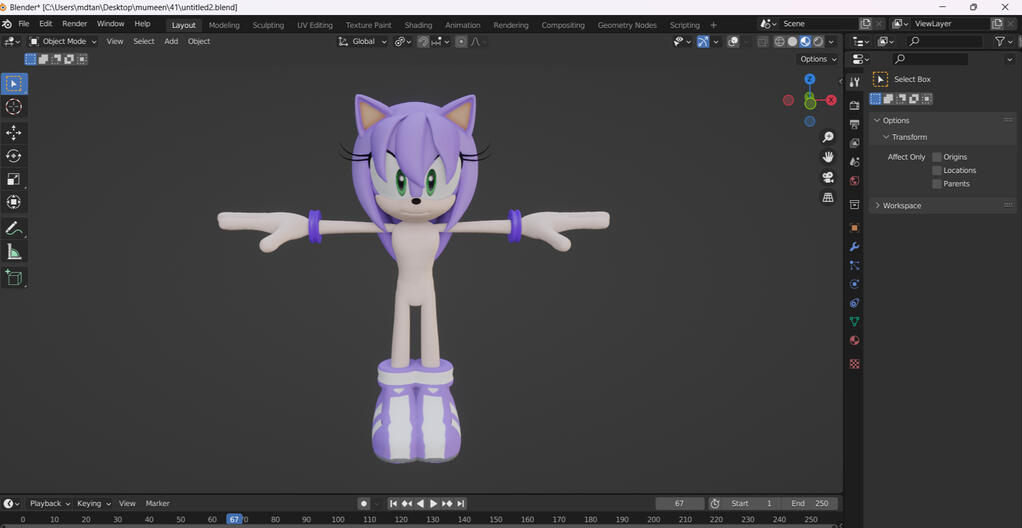The height and width of the screenshot is (528, 1022).
Task: Open the Tool properties tab (wrench and screwdriver)
Action: pos(854,81)
